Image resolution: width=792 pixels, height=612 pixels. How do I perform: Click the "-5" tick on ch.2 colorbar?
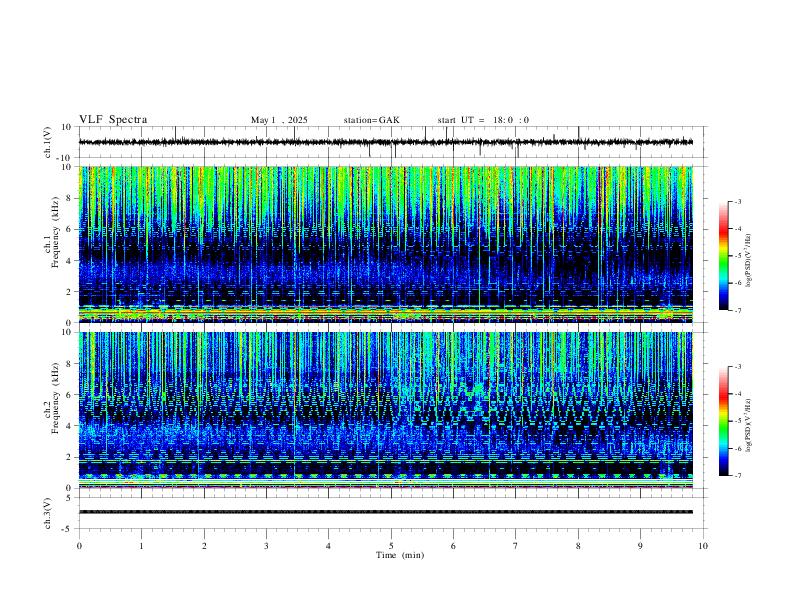tap(737, 421)
